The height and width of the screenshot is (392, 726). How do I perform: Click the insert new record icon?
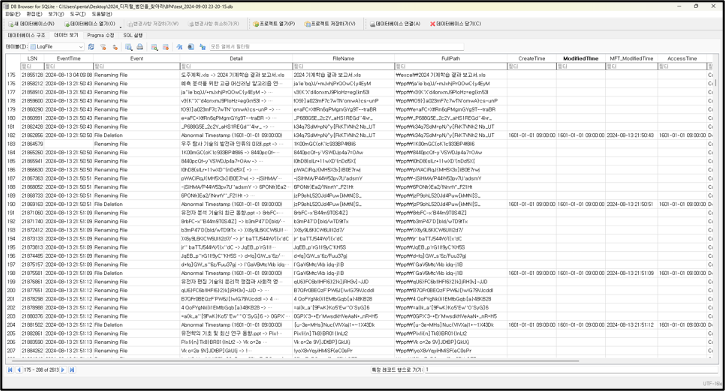pos(154,47)
